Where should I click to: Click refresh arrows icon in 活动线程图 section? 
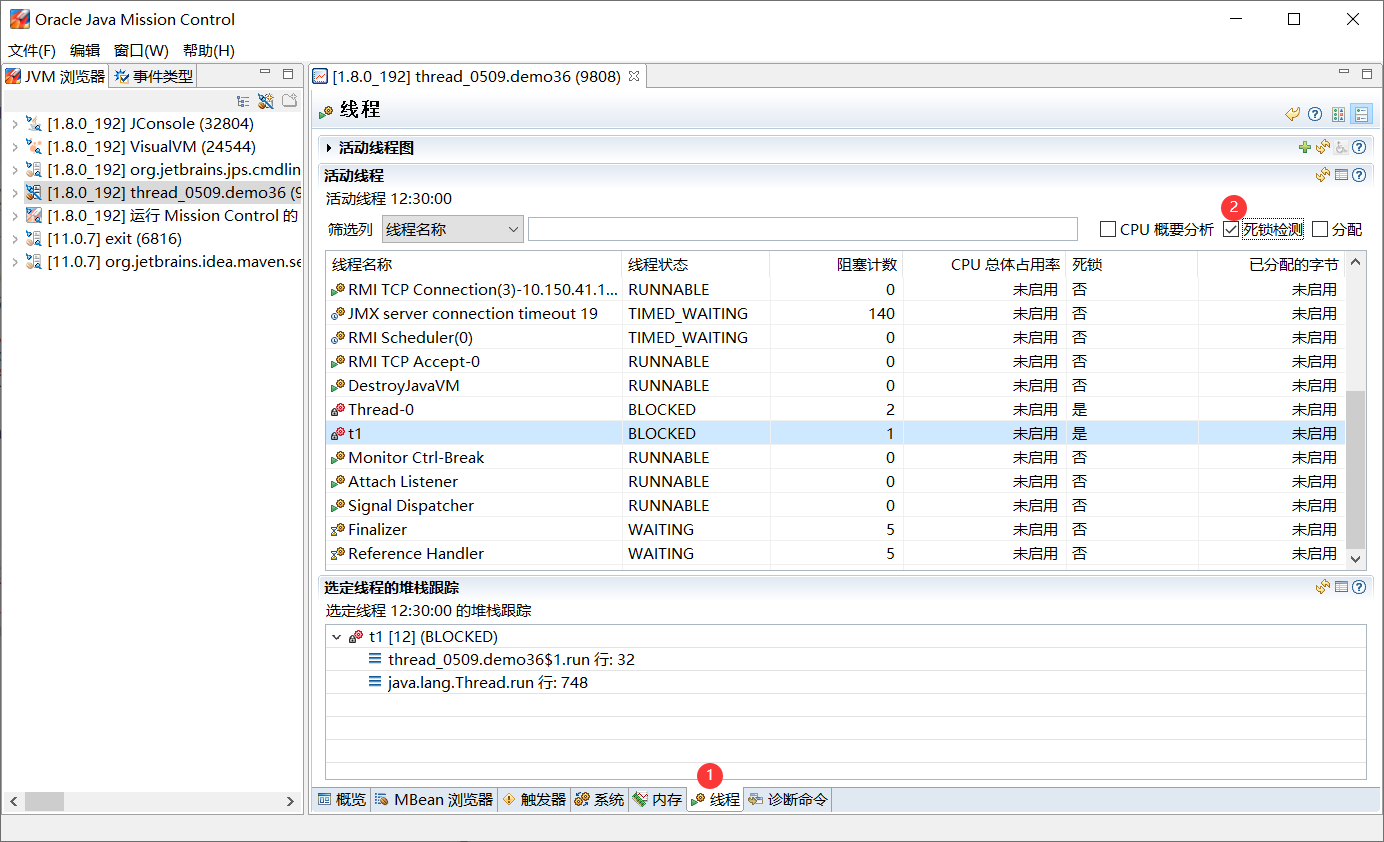[1323, 147]
